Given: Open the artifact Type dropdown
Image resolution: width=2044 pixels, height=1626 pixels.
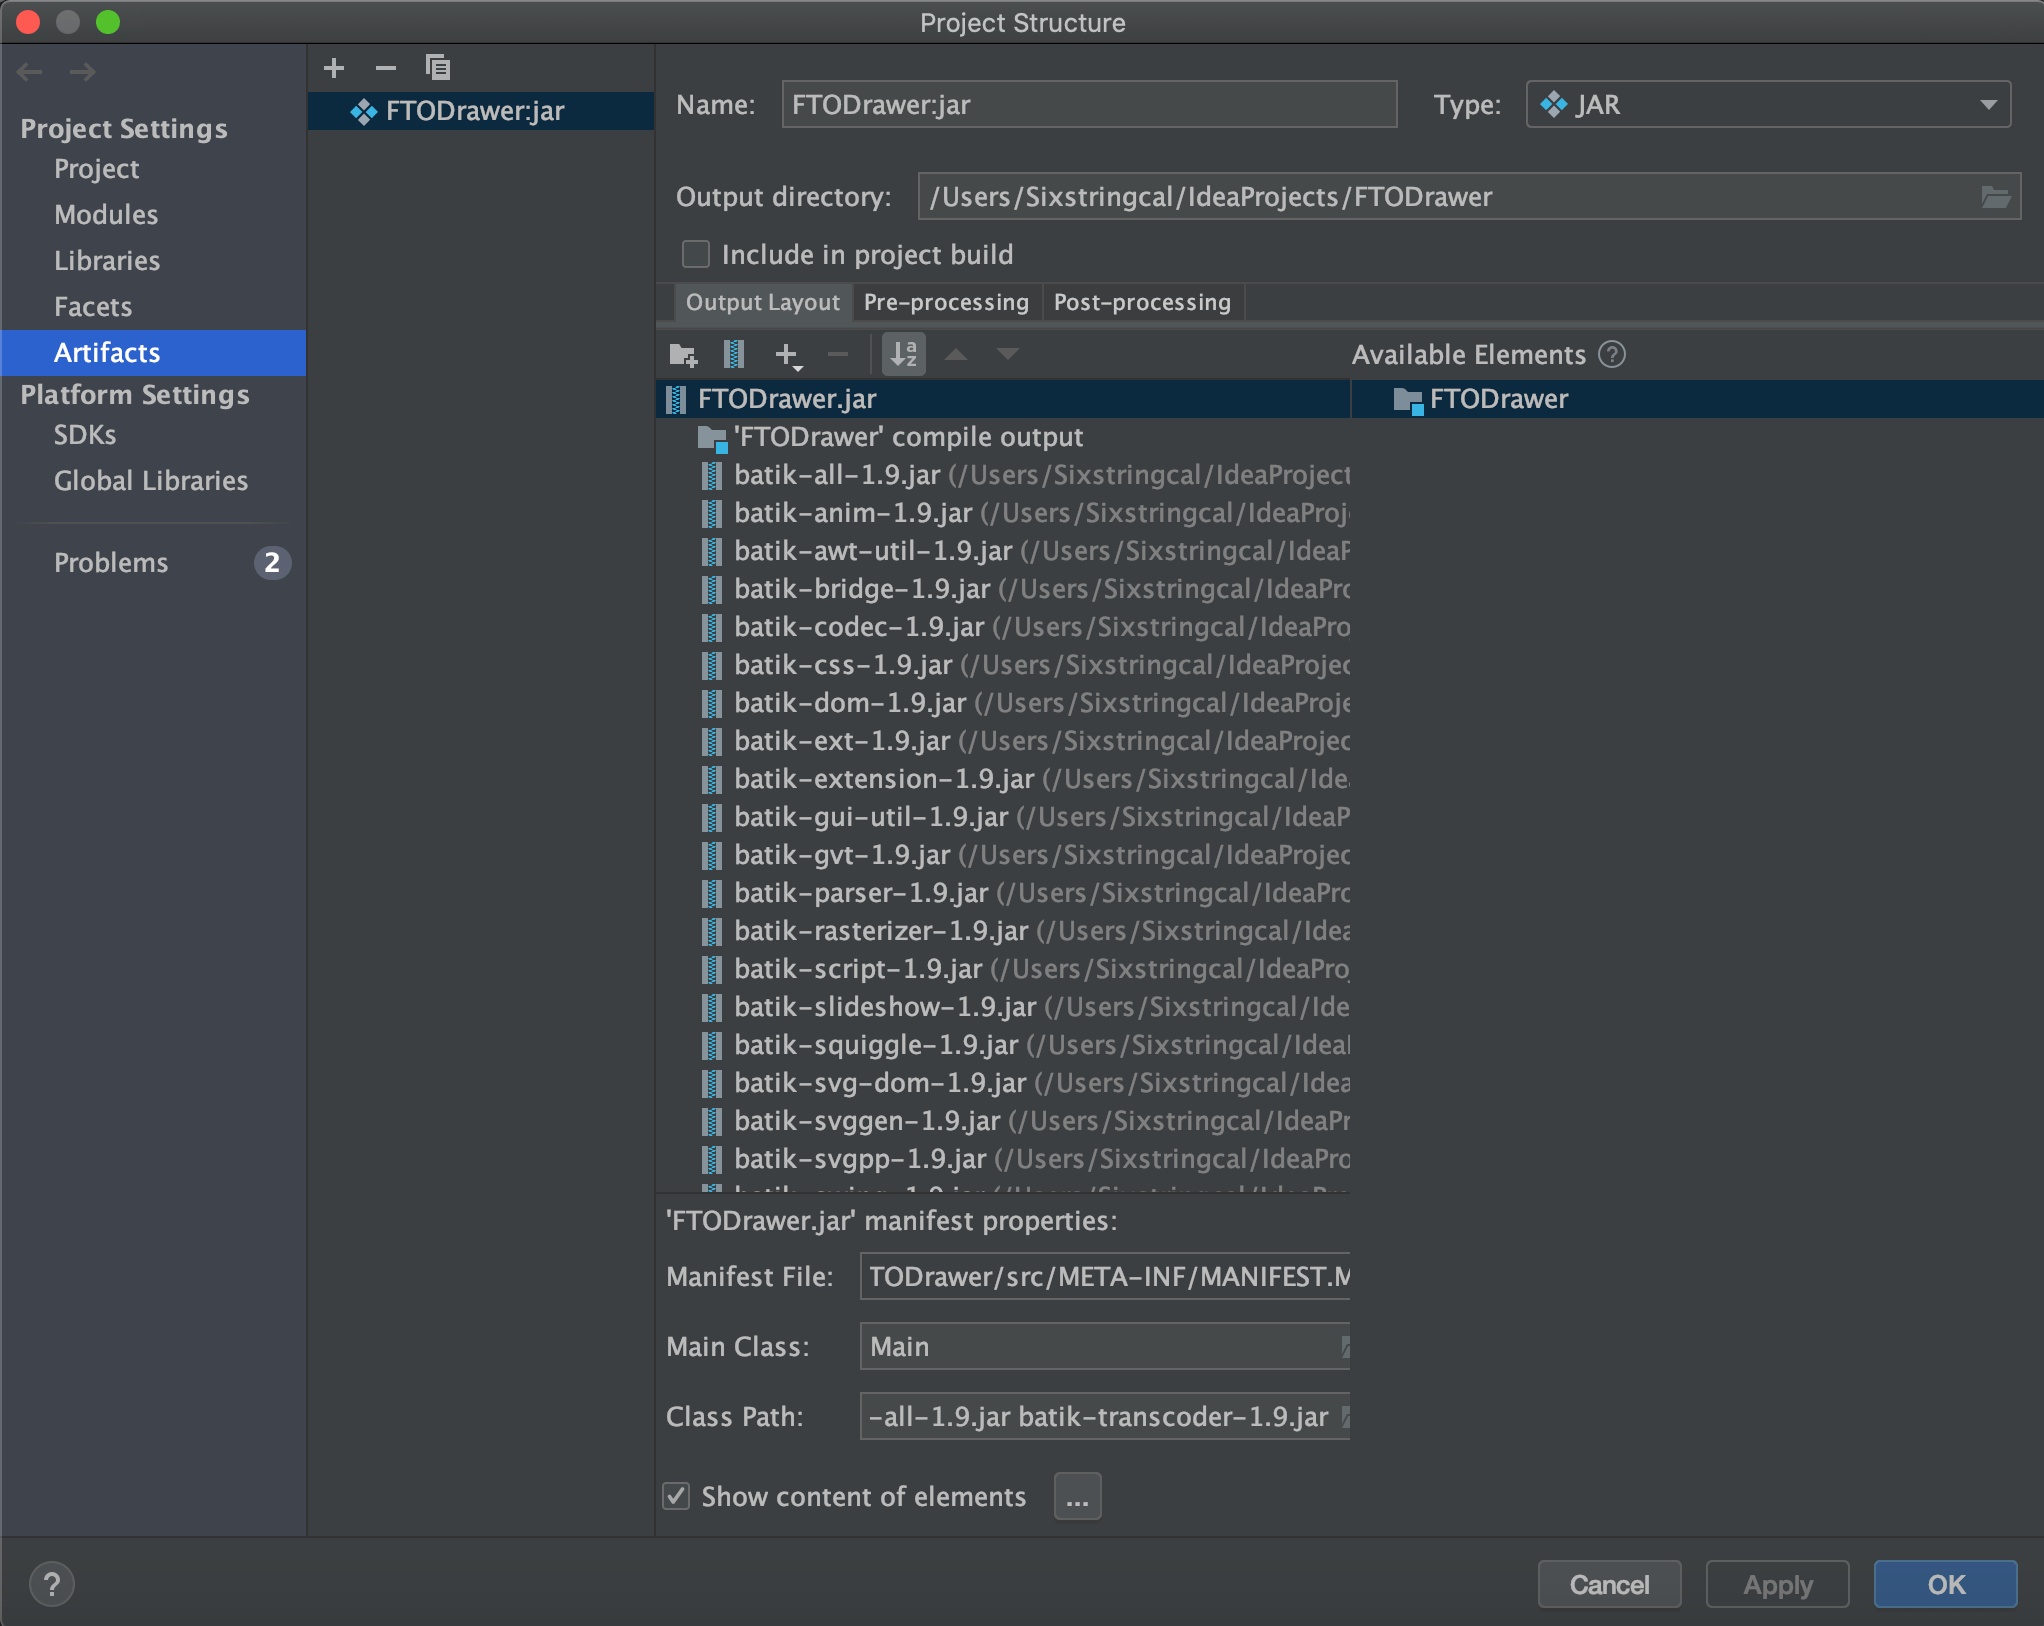Looking at the screenshot, I should (x=1988, y=104).
